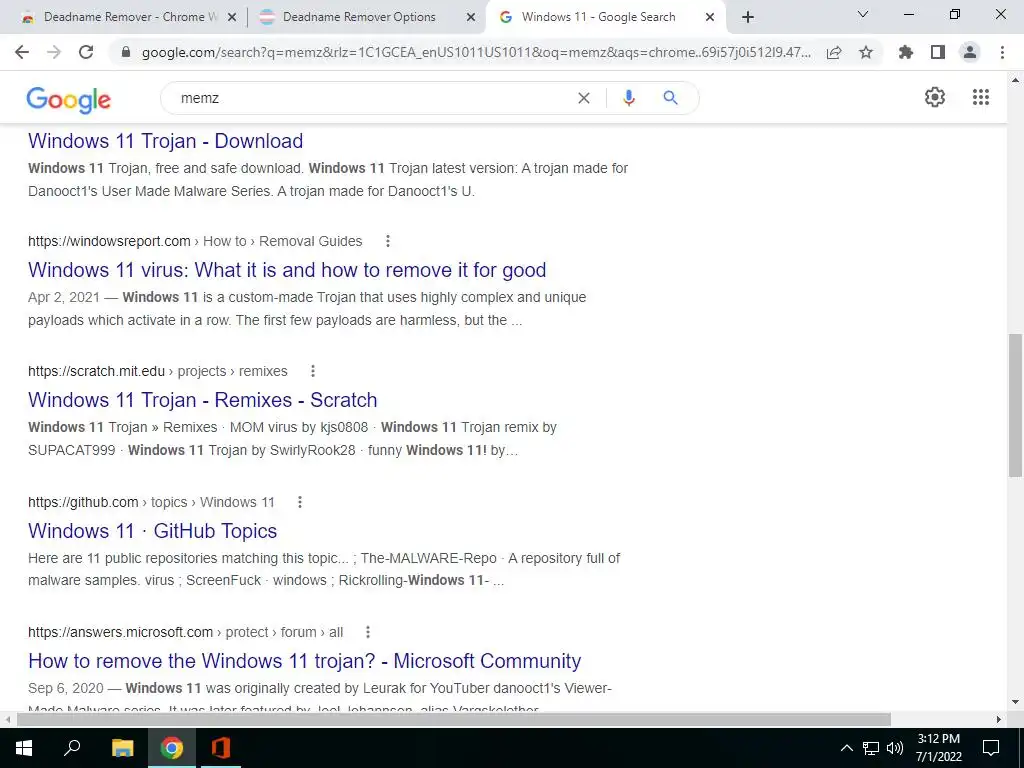Screen dimensions: 1024x768
Task: Open Google search settings gear
Action: [x=935, y=97]
